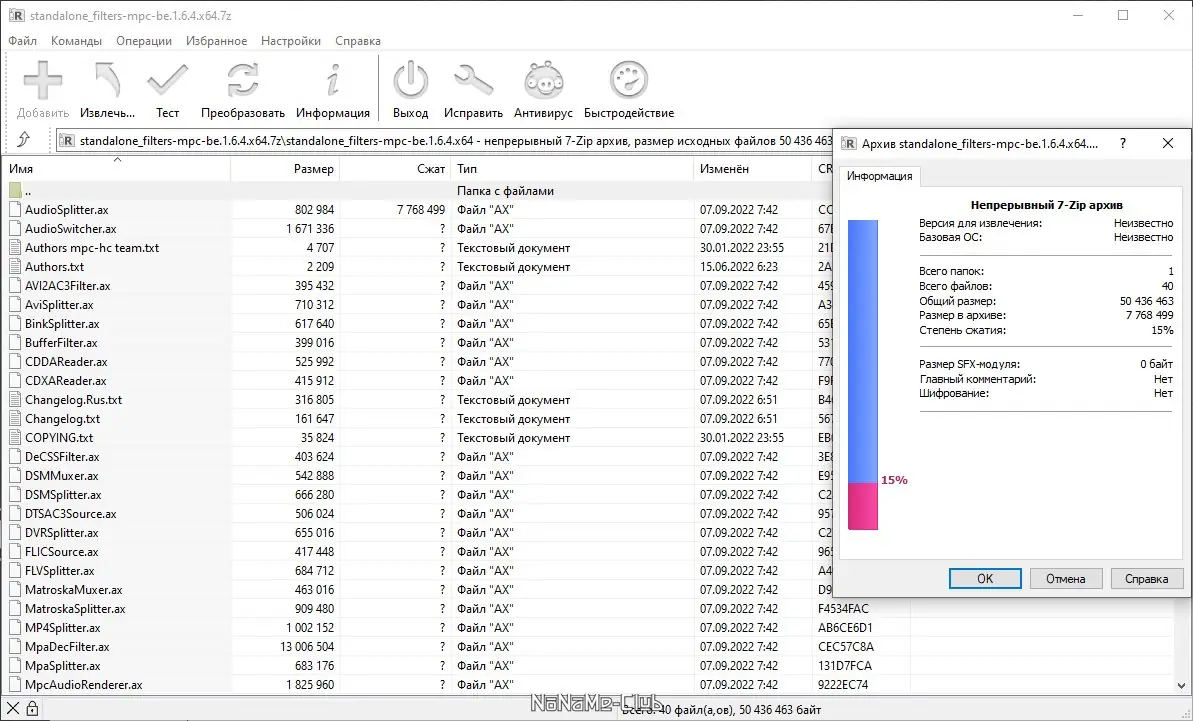The height and width of the screenshot is (721, 1193).
Task: Click the Выход (Exit) power icon
Action: point(410,80)
